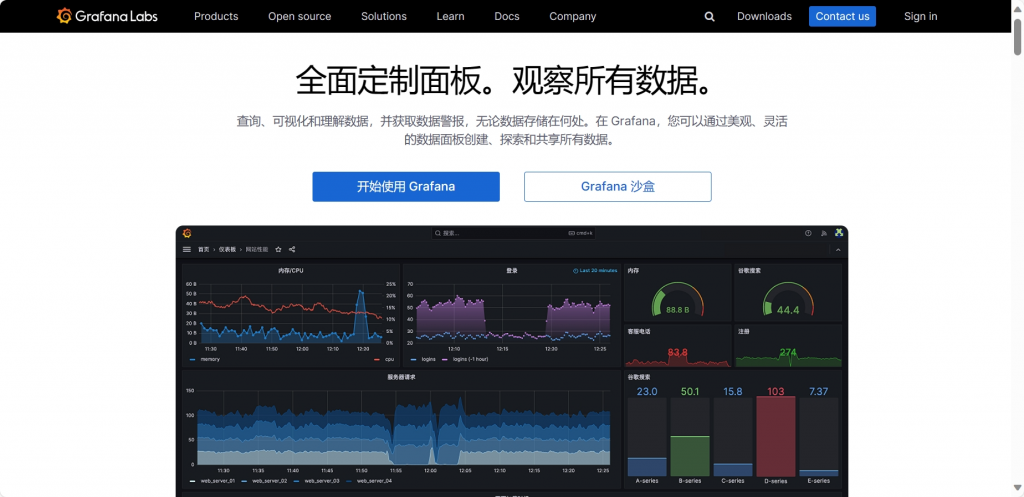Click the 服务器请求 panel title
Viewport: 1024px width, 497px height.
tap(401, 377)
